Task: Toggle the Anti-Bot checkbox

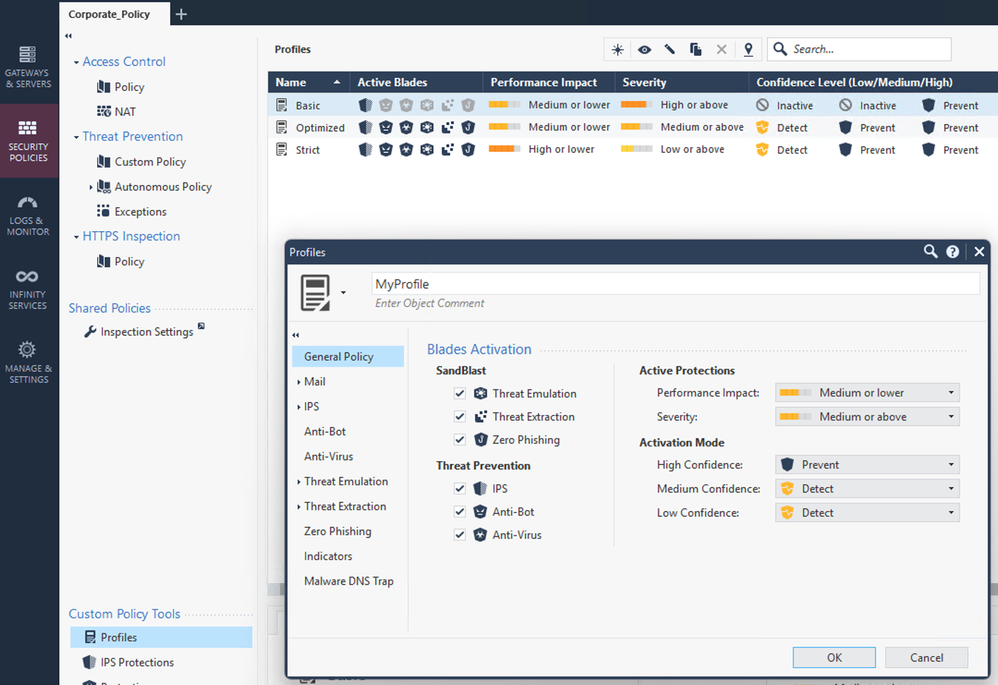Action: 460,512
